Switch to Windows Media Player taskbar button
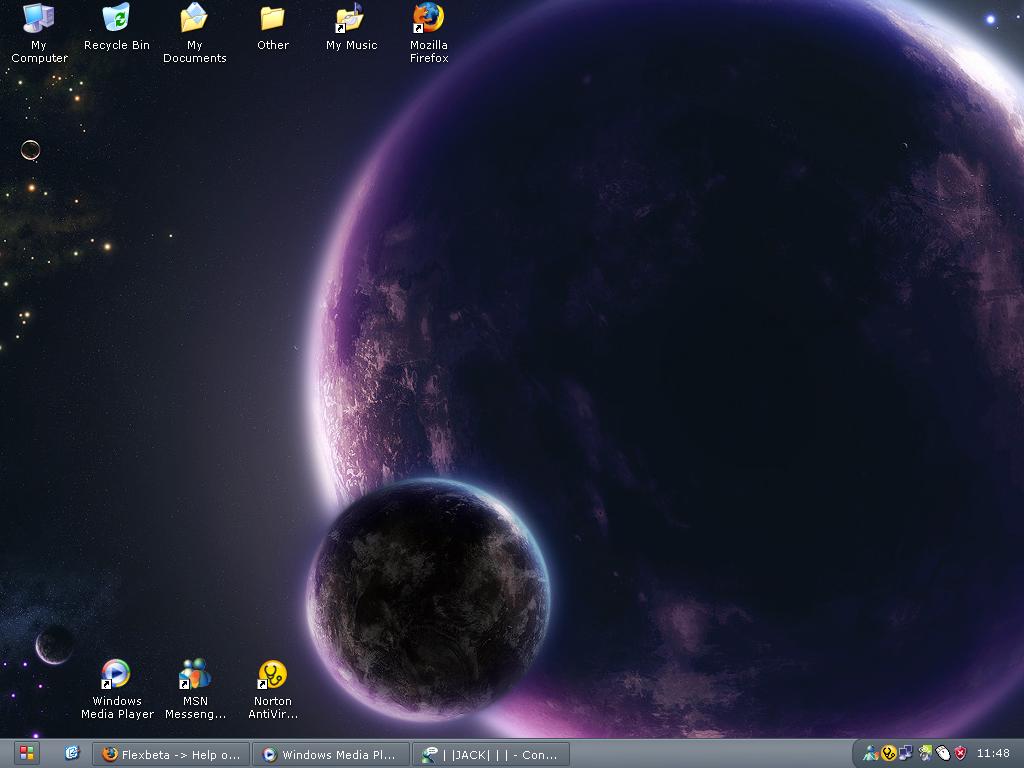The width and height of the screenshot is (1024, 768). [331, 754]
